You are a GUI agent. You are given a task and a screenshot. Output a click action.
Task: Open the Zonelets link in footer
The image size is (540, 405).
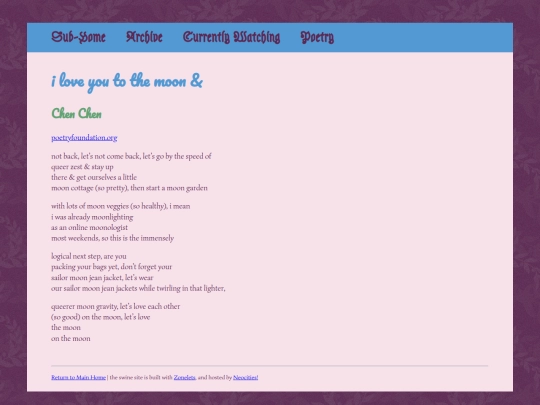click(x=185, y=377)
